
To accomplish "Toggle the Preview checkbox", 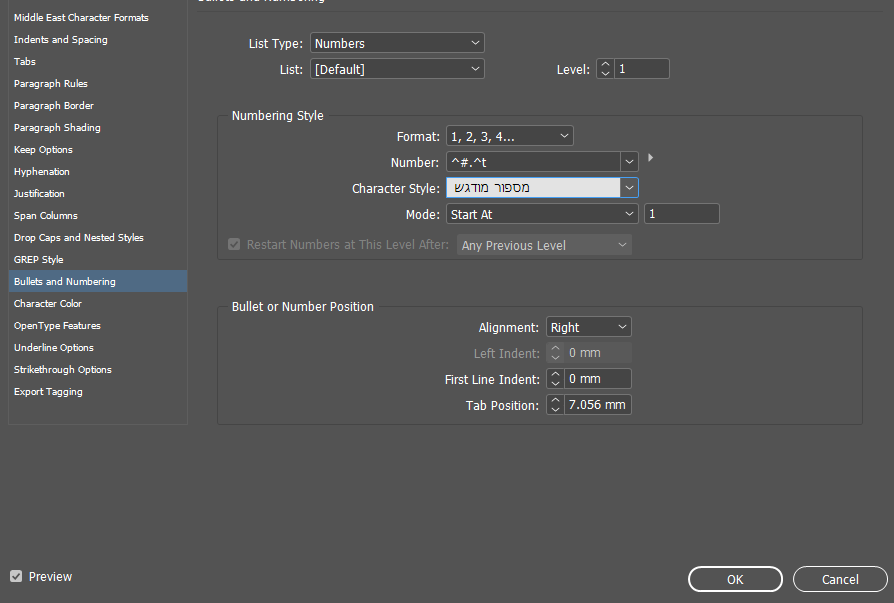I will (x=16, y=576).
